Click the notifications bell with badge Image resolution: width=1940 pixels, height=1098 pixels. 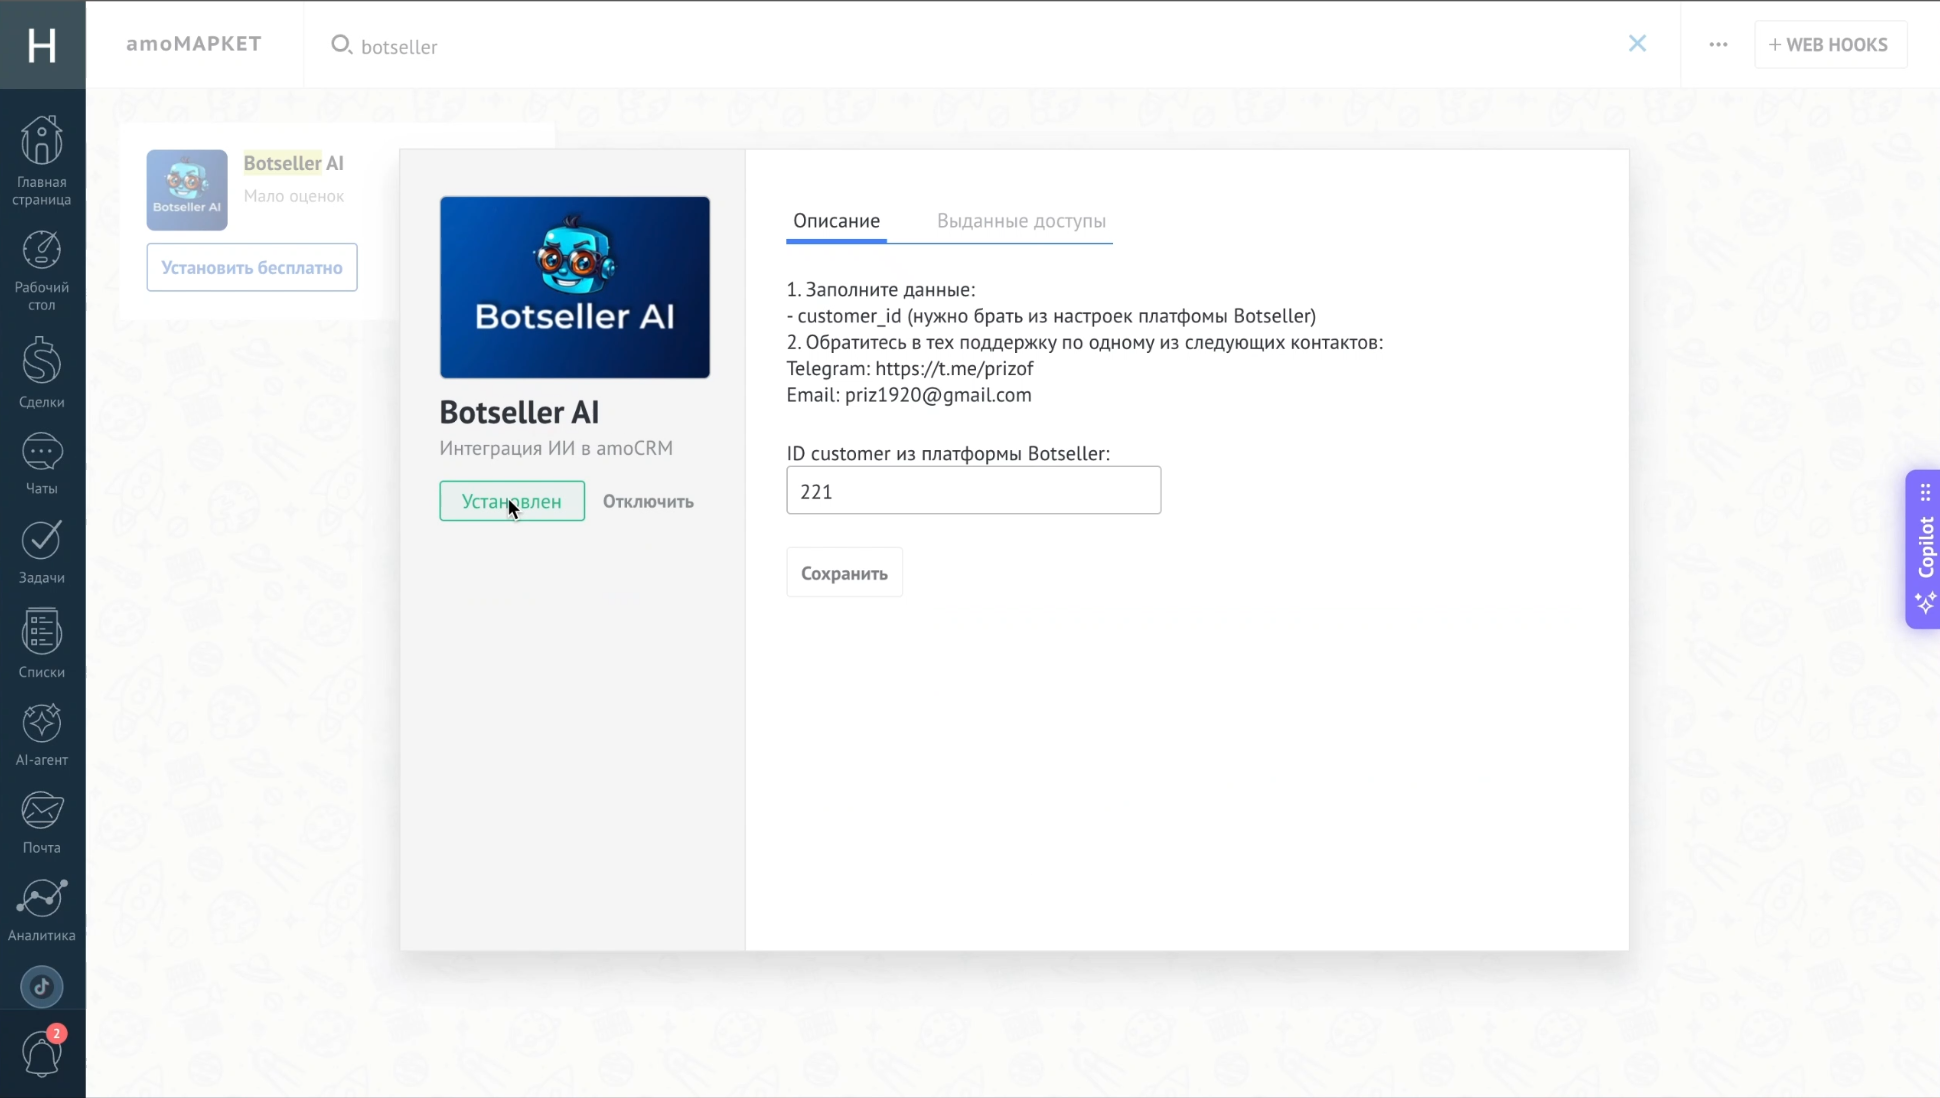point(42,1054)
